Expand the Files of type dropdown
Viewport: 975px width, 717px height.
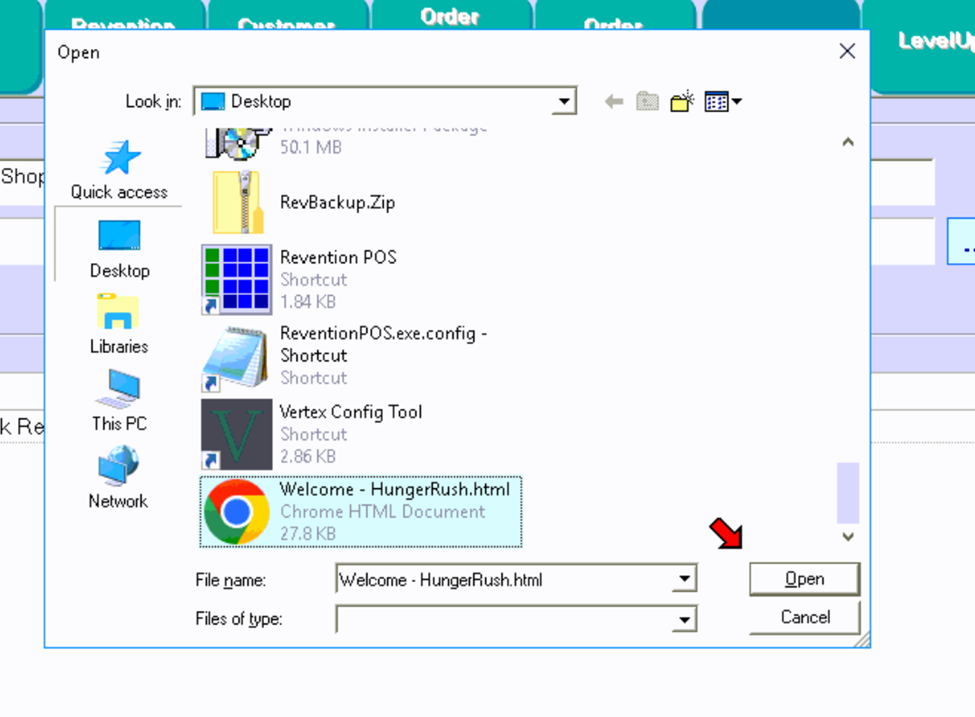pyautogui.click(x=684, y=619)
